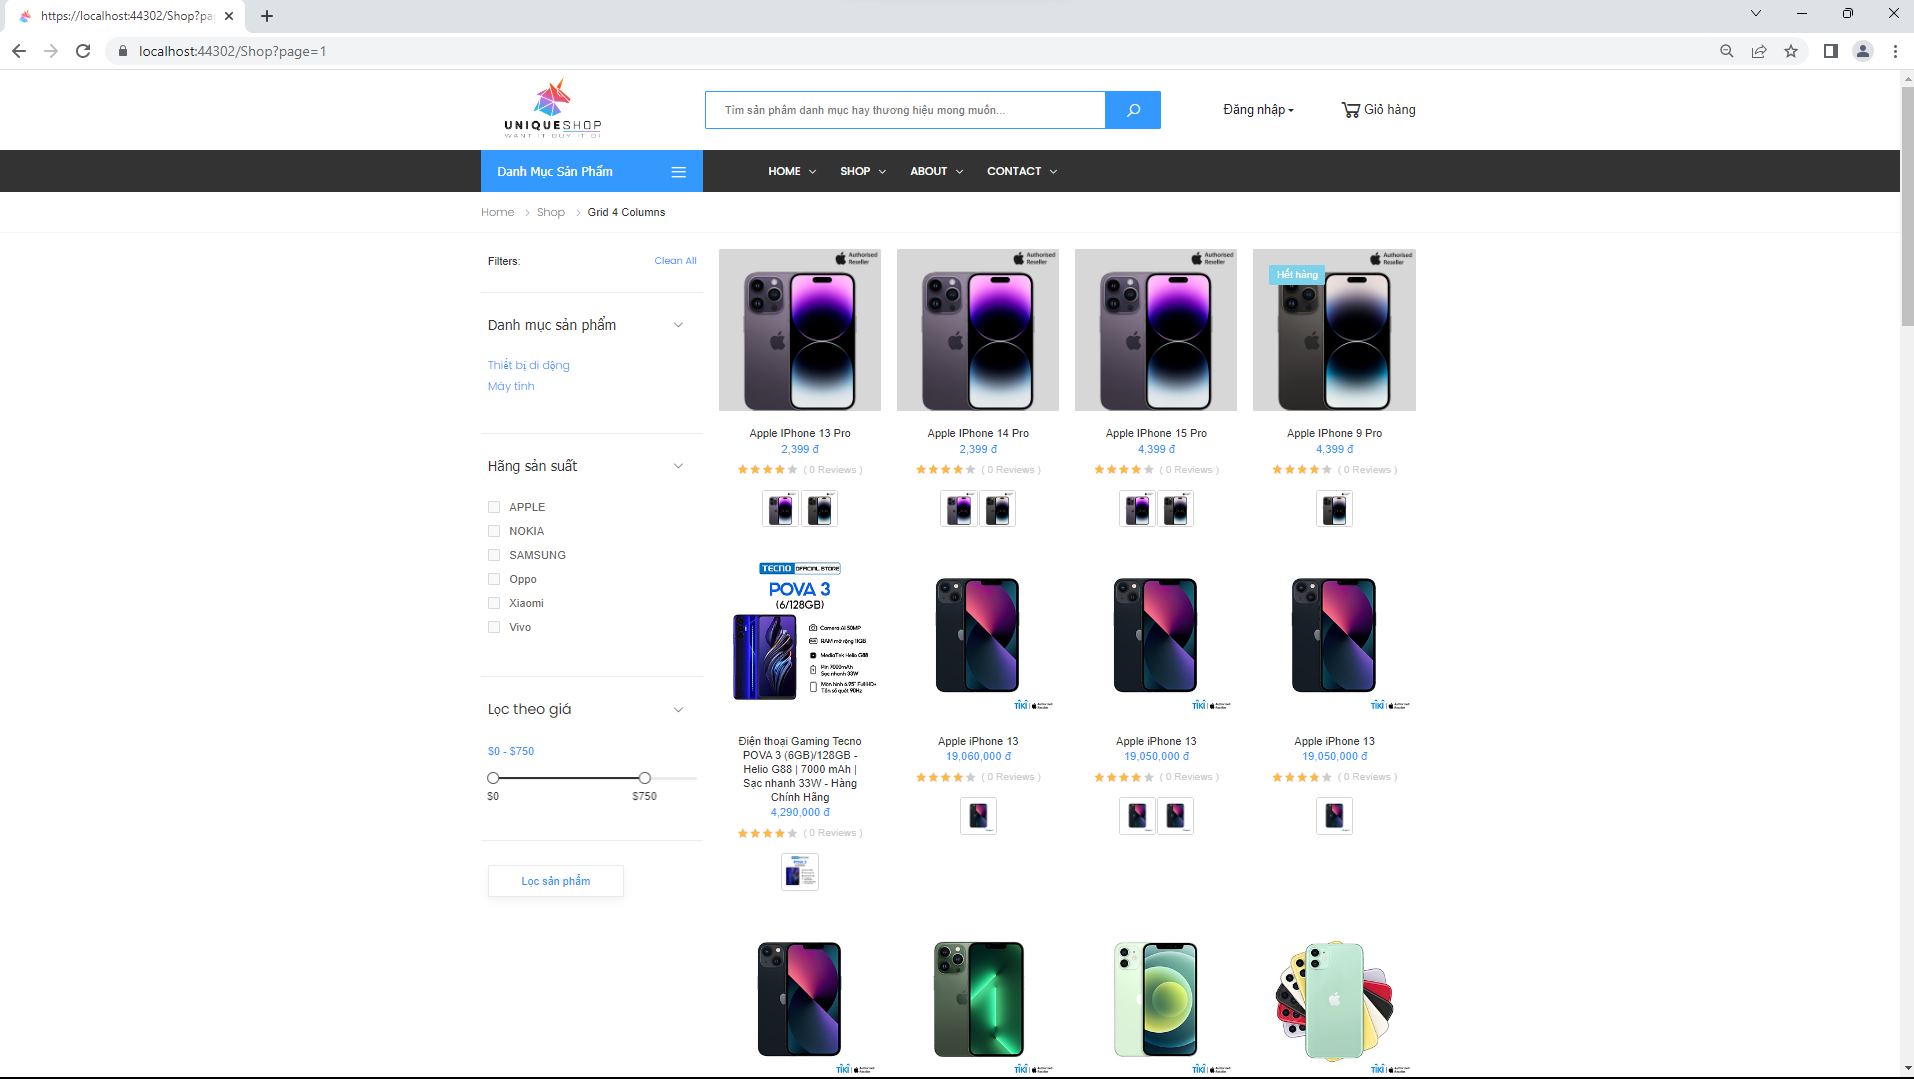Enable the SAMSUNG brand checkbox
The height and width of the screenshot is (1079, 1914).
[494, 555]
